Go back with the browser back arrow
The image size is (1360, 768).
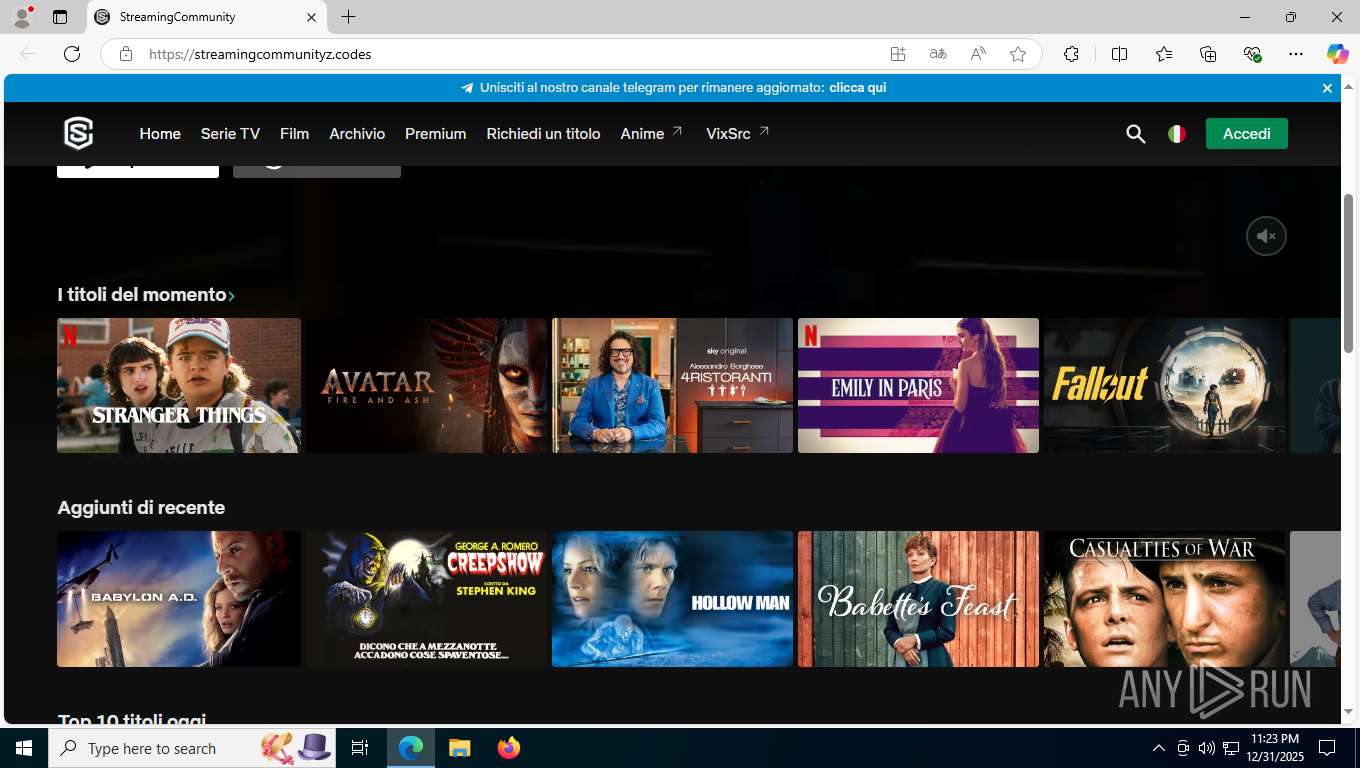(28, 54)
